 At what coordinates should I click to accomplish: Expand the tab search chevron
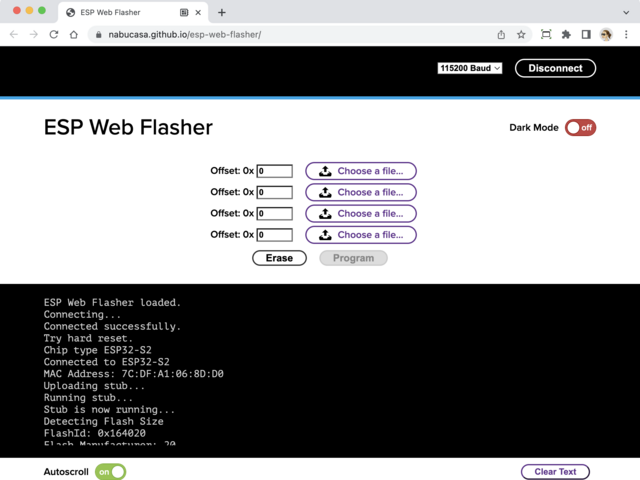[x=626, y=13]
